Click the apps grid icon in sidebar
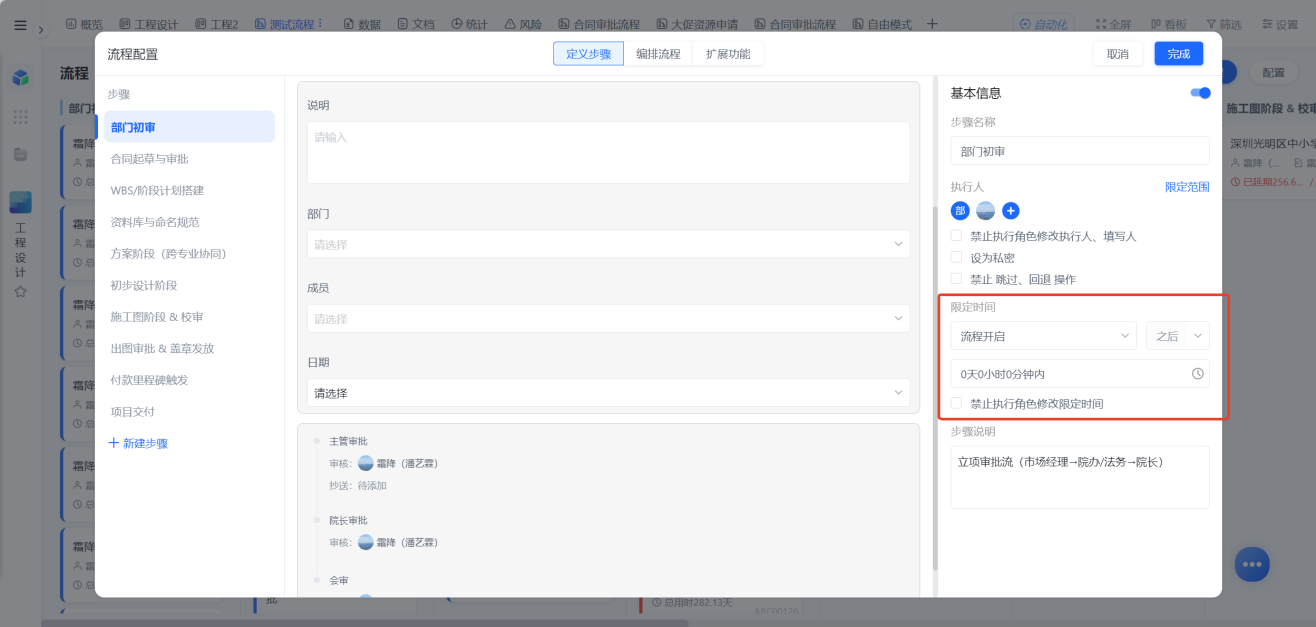 coord(20,117)
